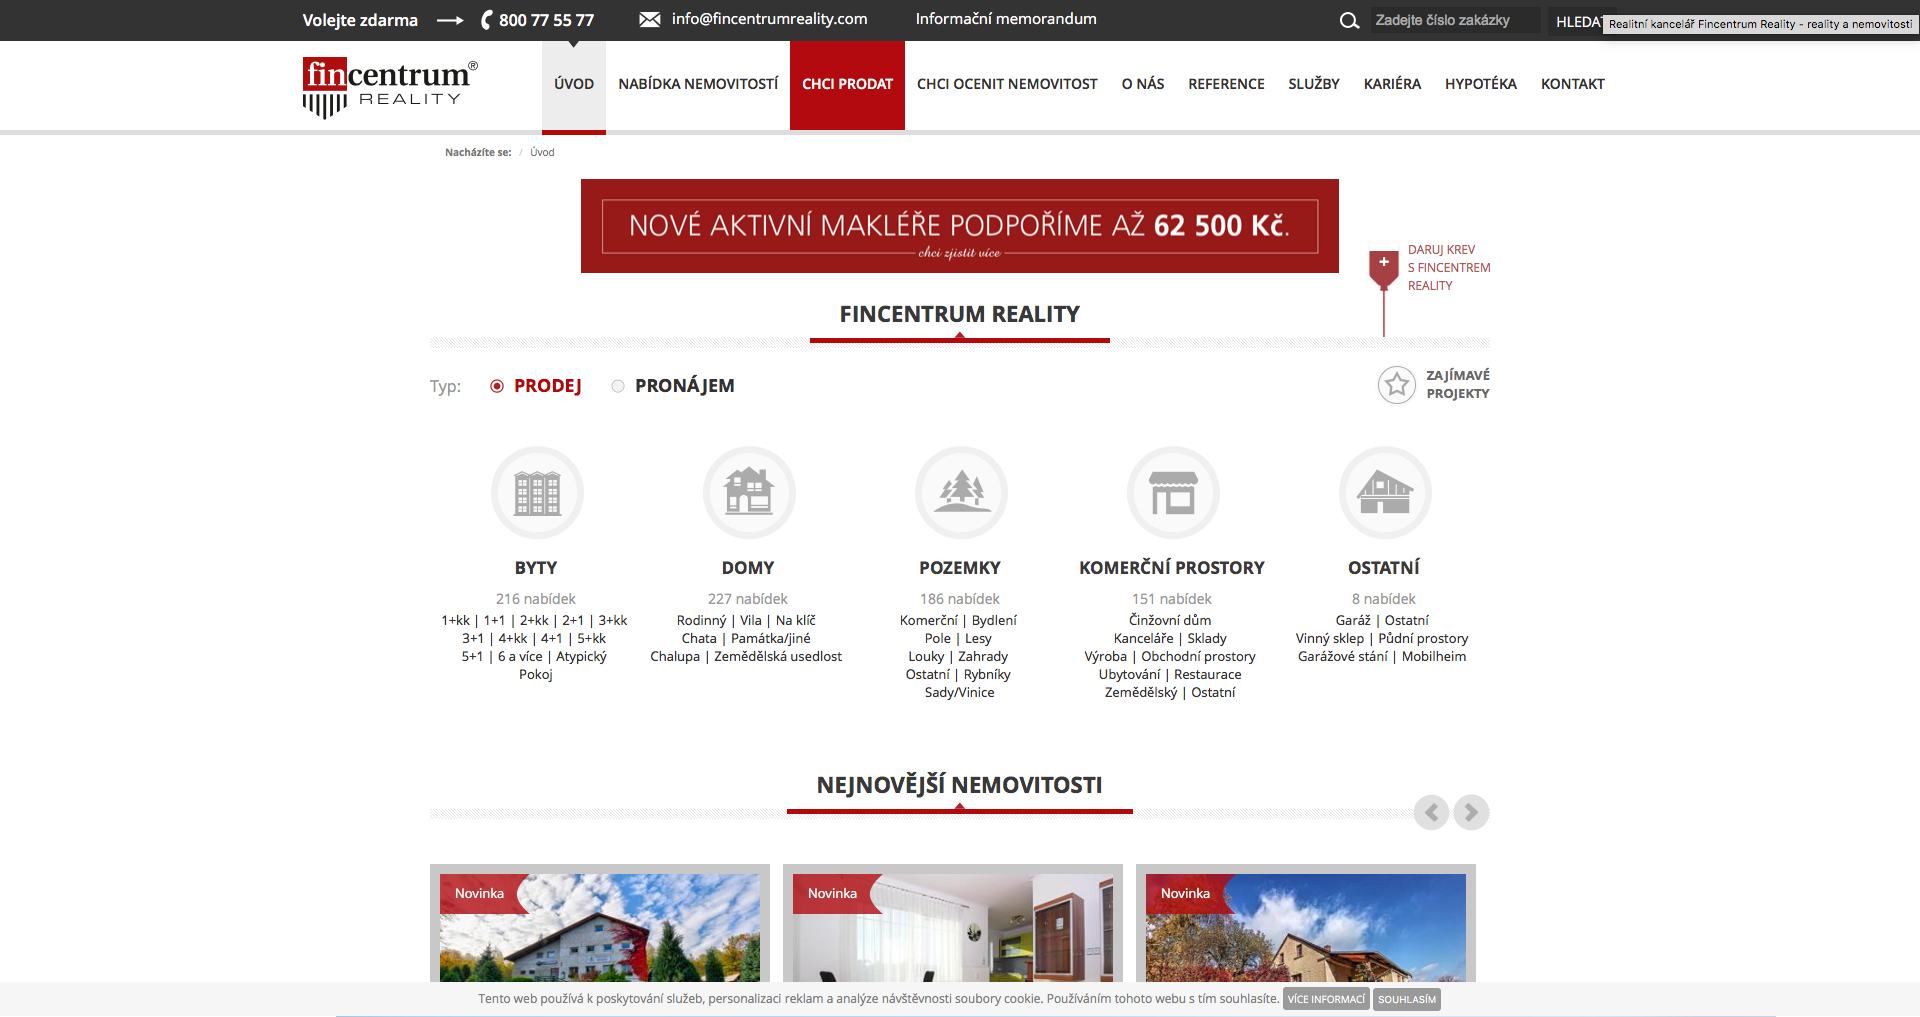Click the next arrow in Nejnovější nemovitosti
Viewport: 1920px width, 1017px height.
click(x=1471, y=812)
